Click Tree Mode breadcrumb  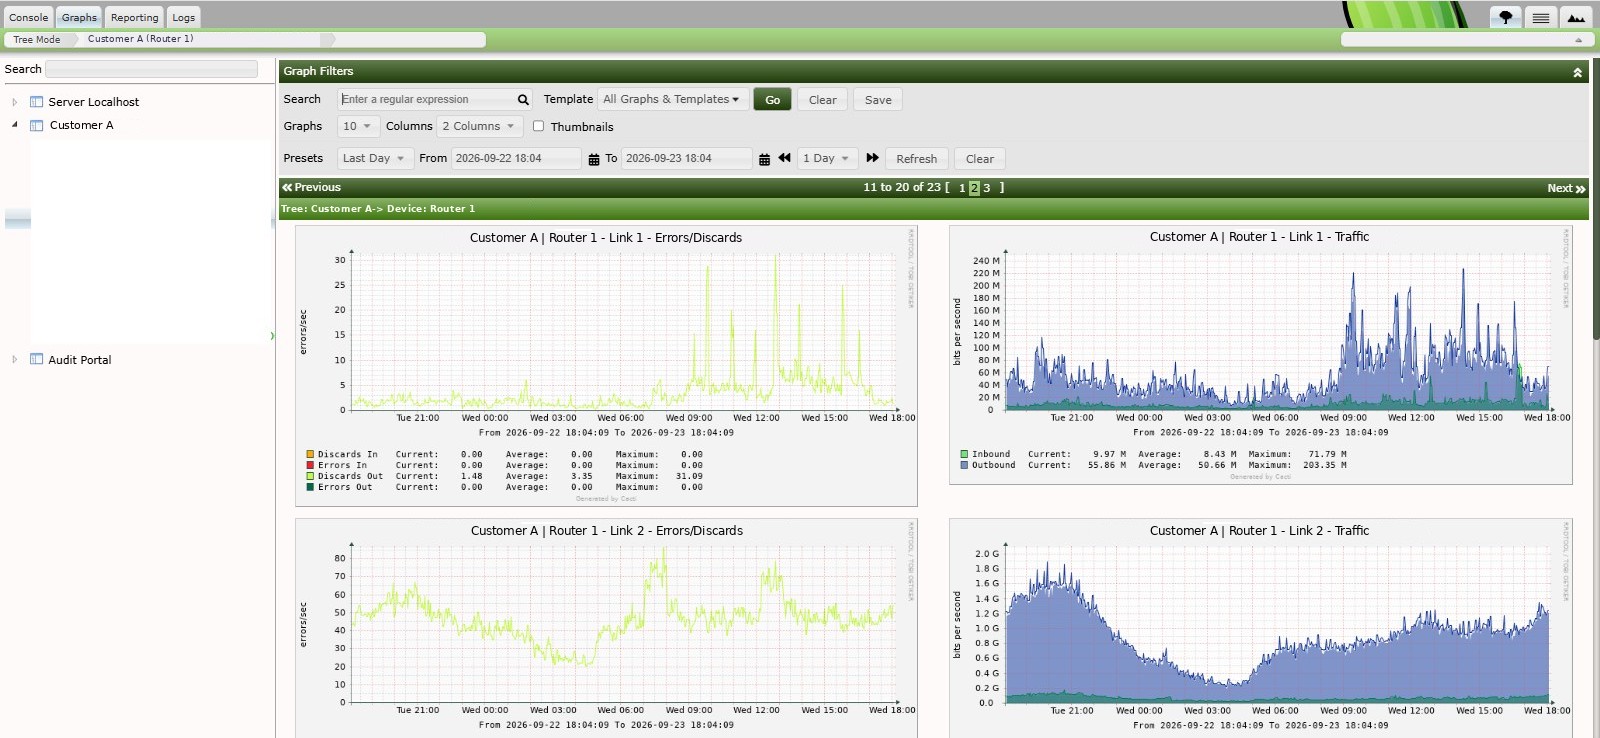[x=37, y=40]
